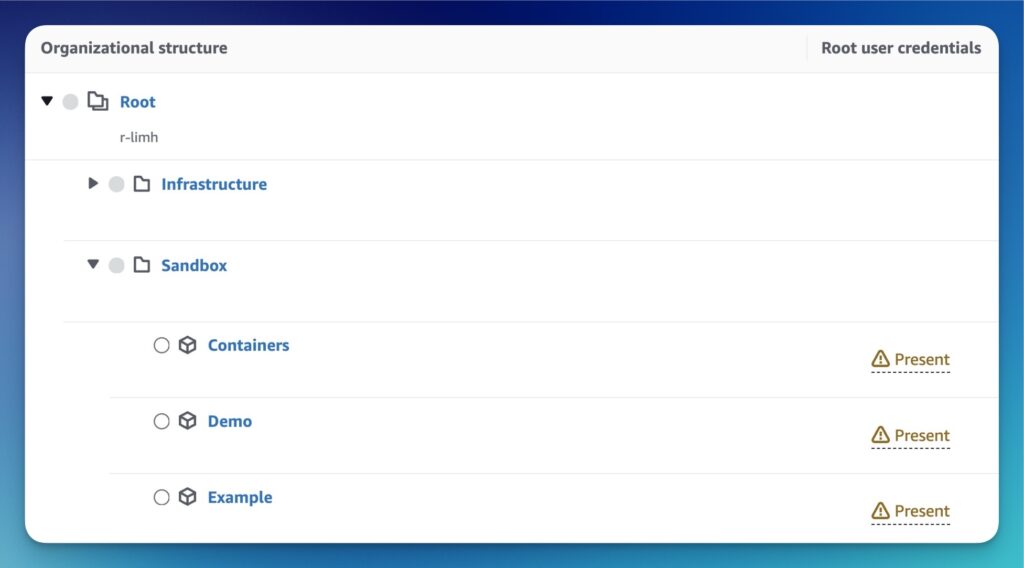The image size is (1024, 568).
Task: Click the warning icon for Containers
Action: [880, 358]
